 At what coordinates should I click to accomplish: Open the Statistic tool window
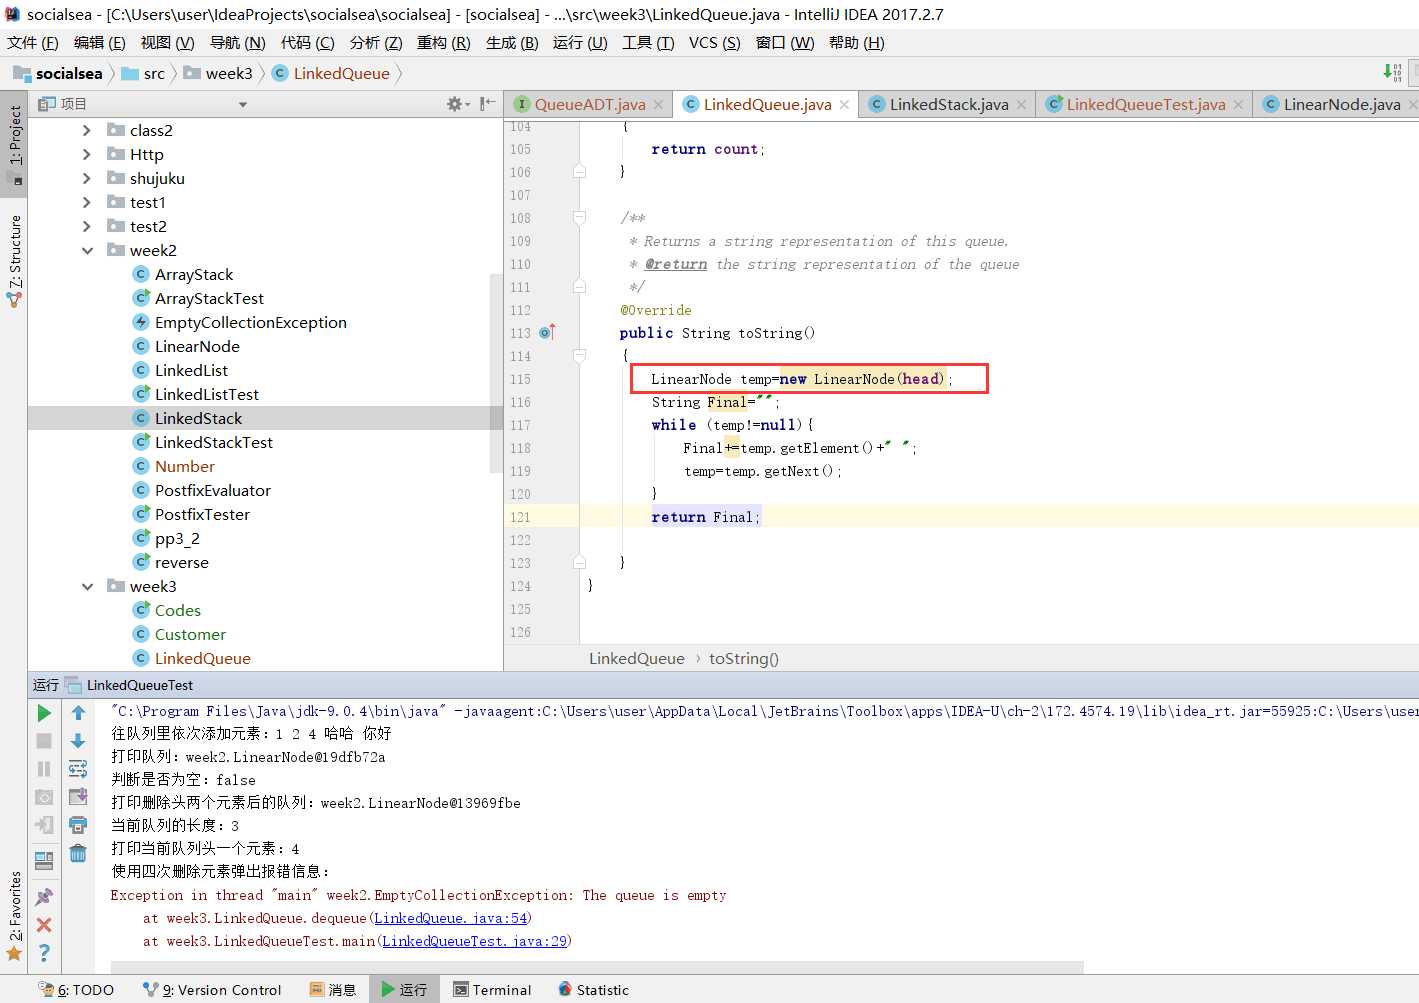pyautogui.click(x=593, y=990)
